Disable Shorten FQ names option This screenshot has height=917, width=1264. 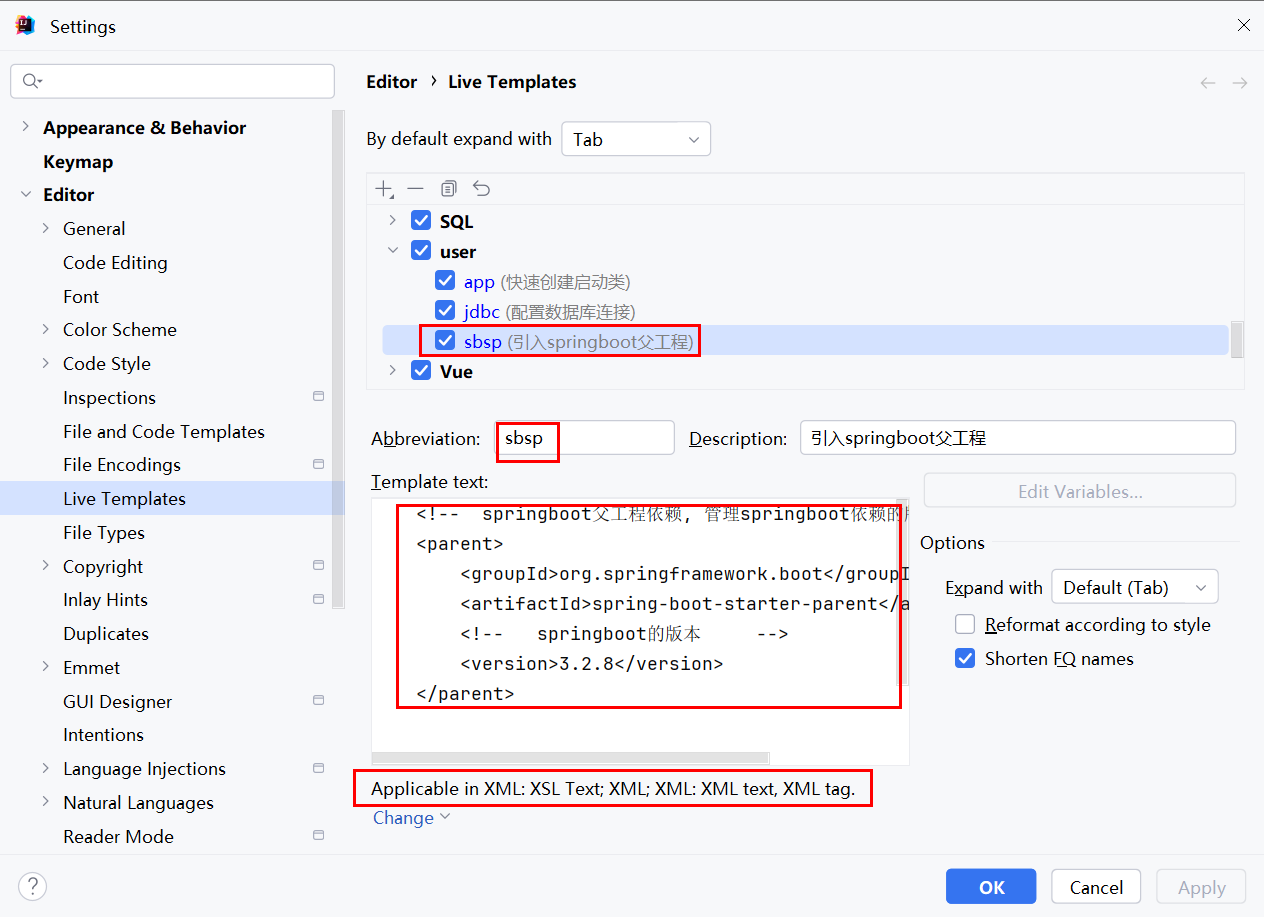[965, 659]
